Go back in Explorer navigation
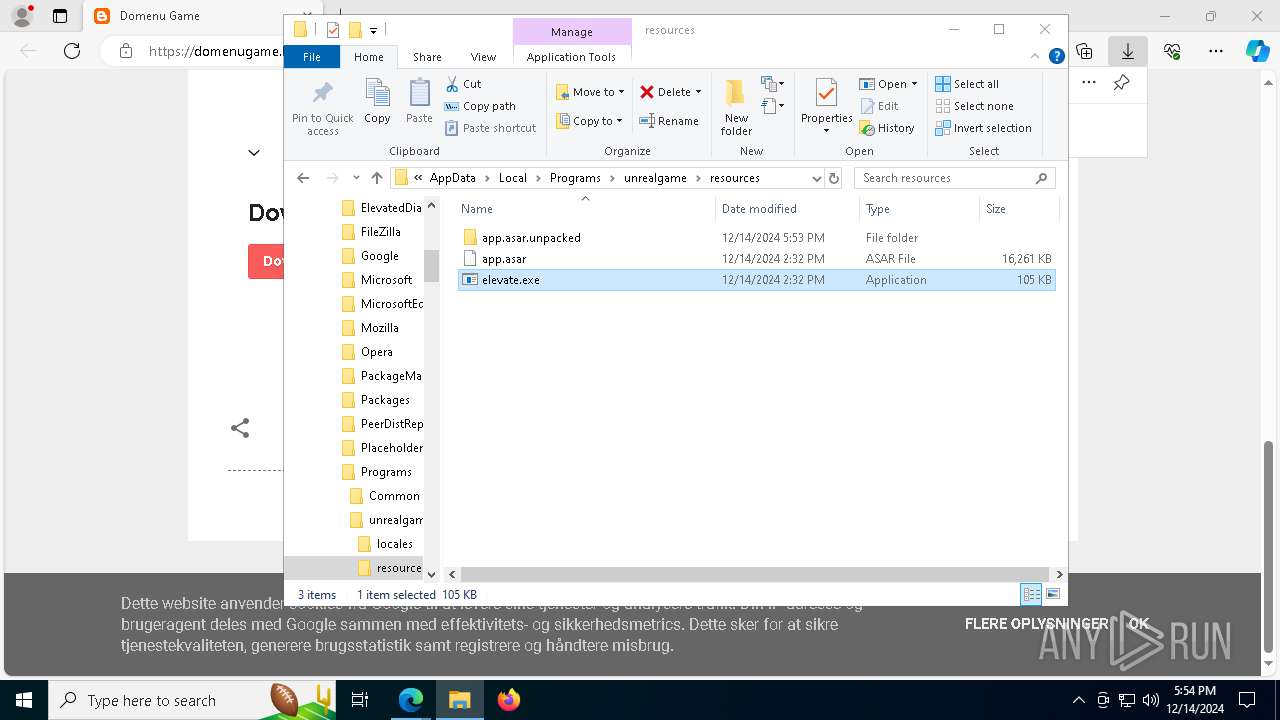1280x720 pixels. tap(303, 178)
